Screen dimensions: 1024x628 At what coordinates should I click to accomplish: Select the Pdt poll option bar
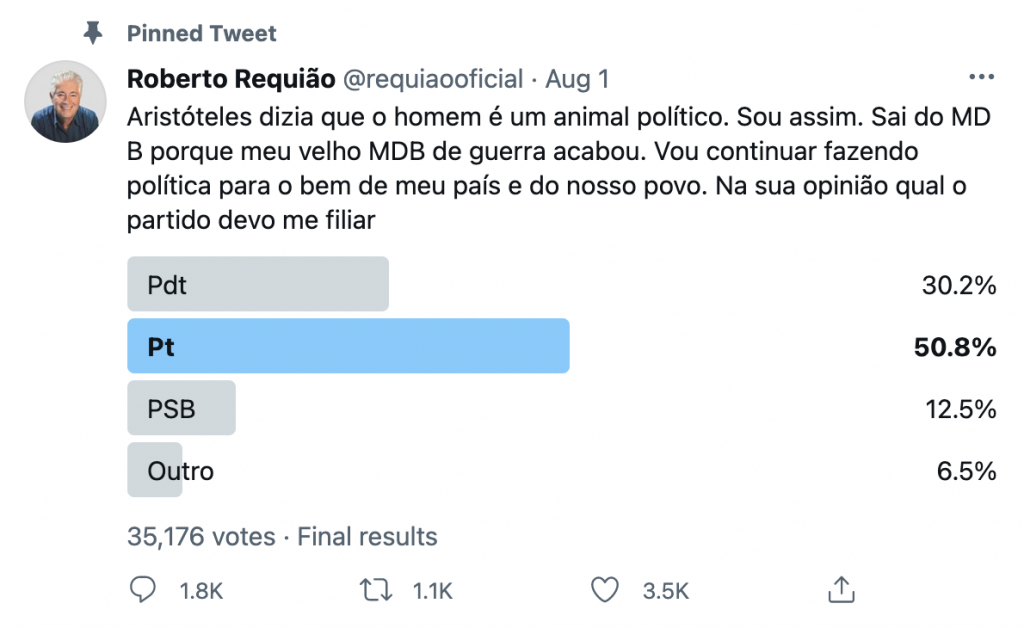pyautogui.click(x=258, y=285)
